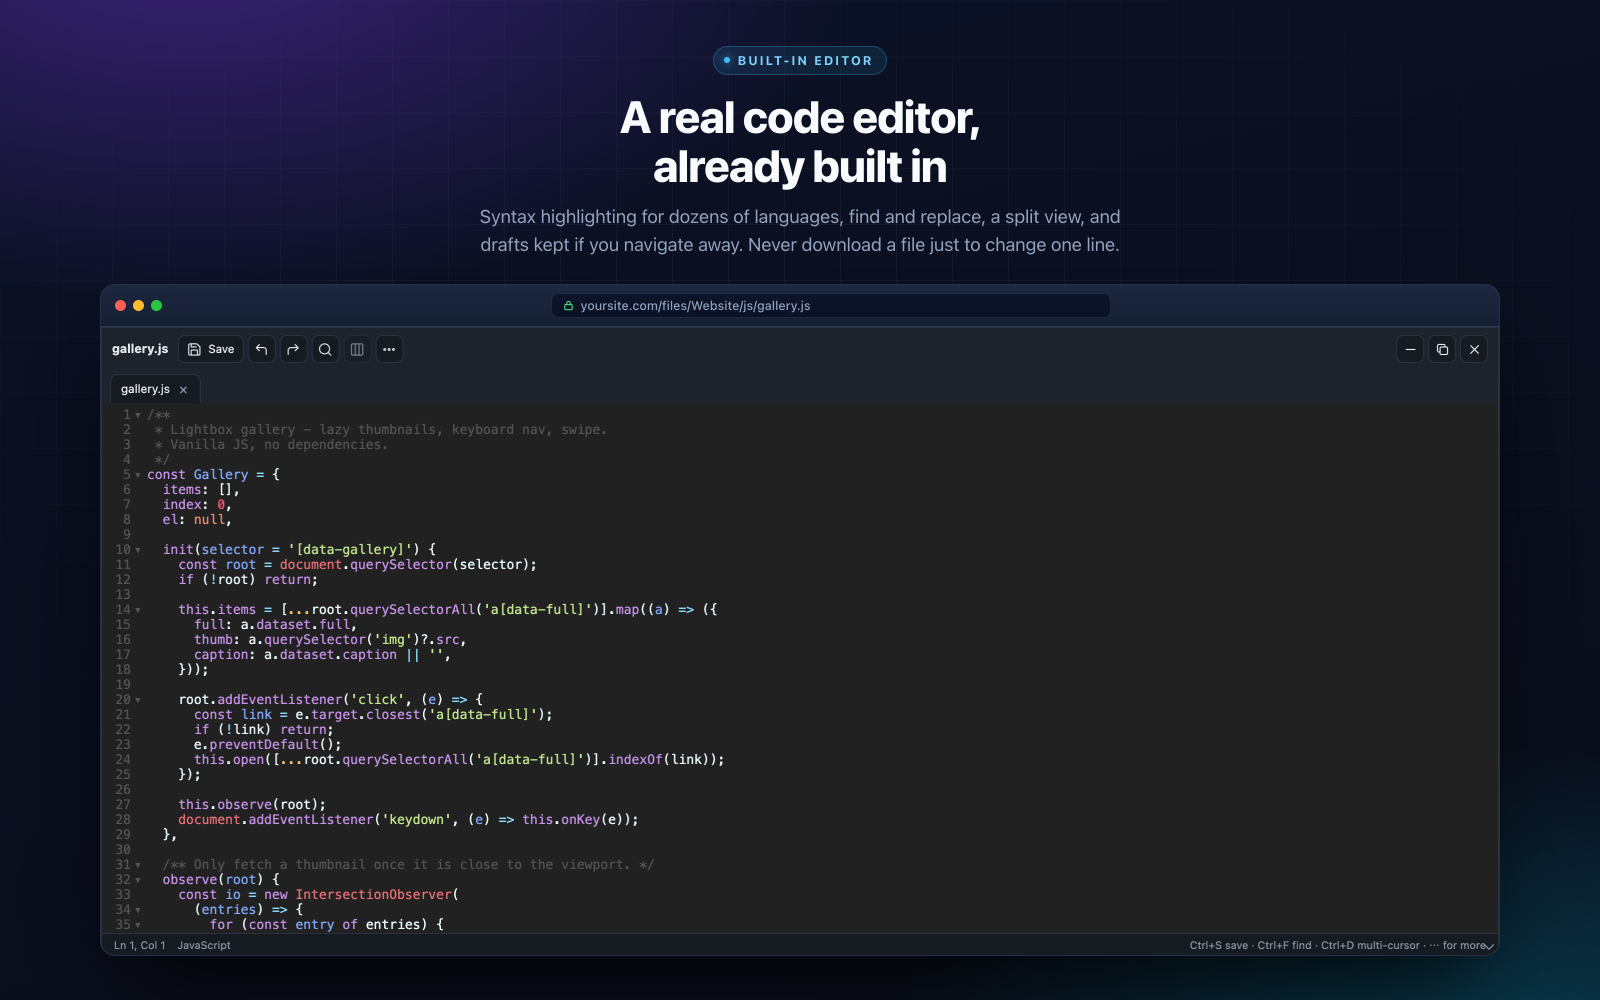
Task: Click the 'e.preventDefault();' line
Action: click(x=268, y=745)
